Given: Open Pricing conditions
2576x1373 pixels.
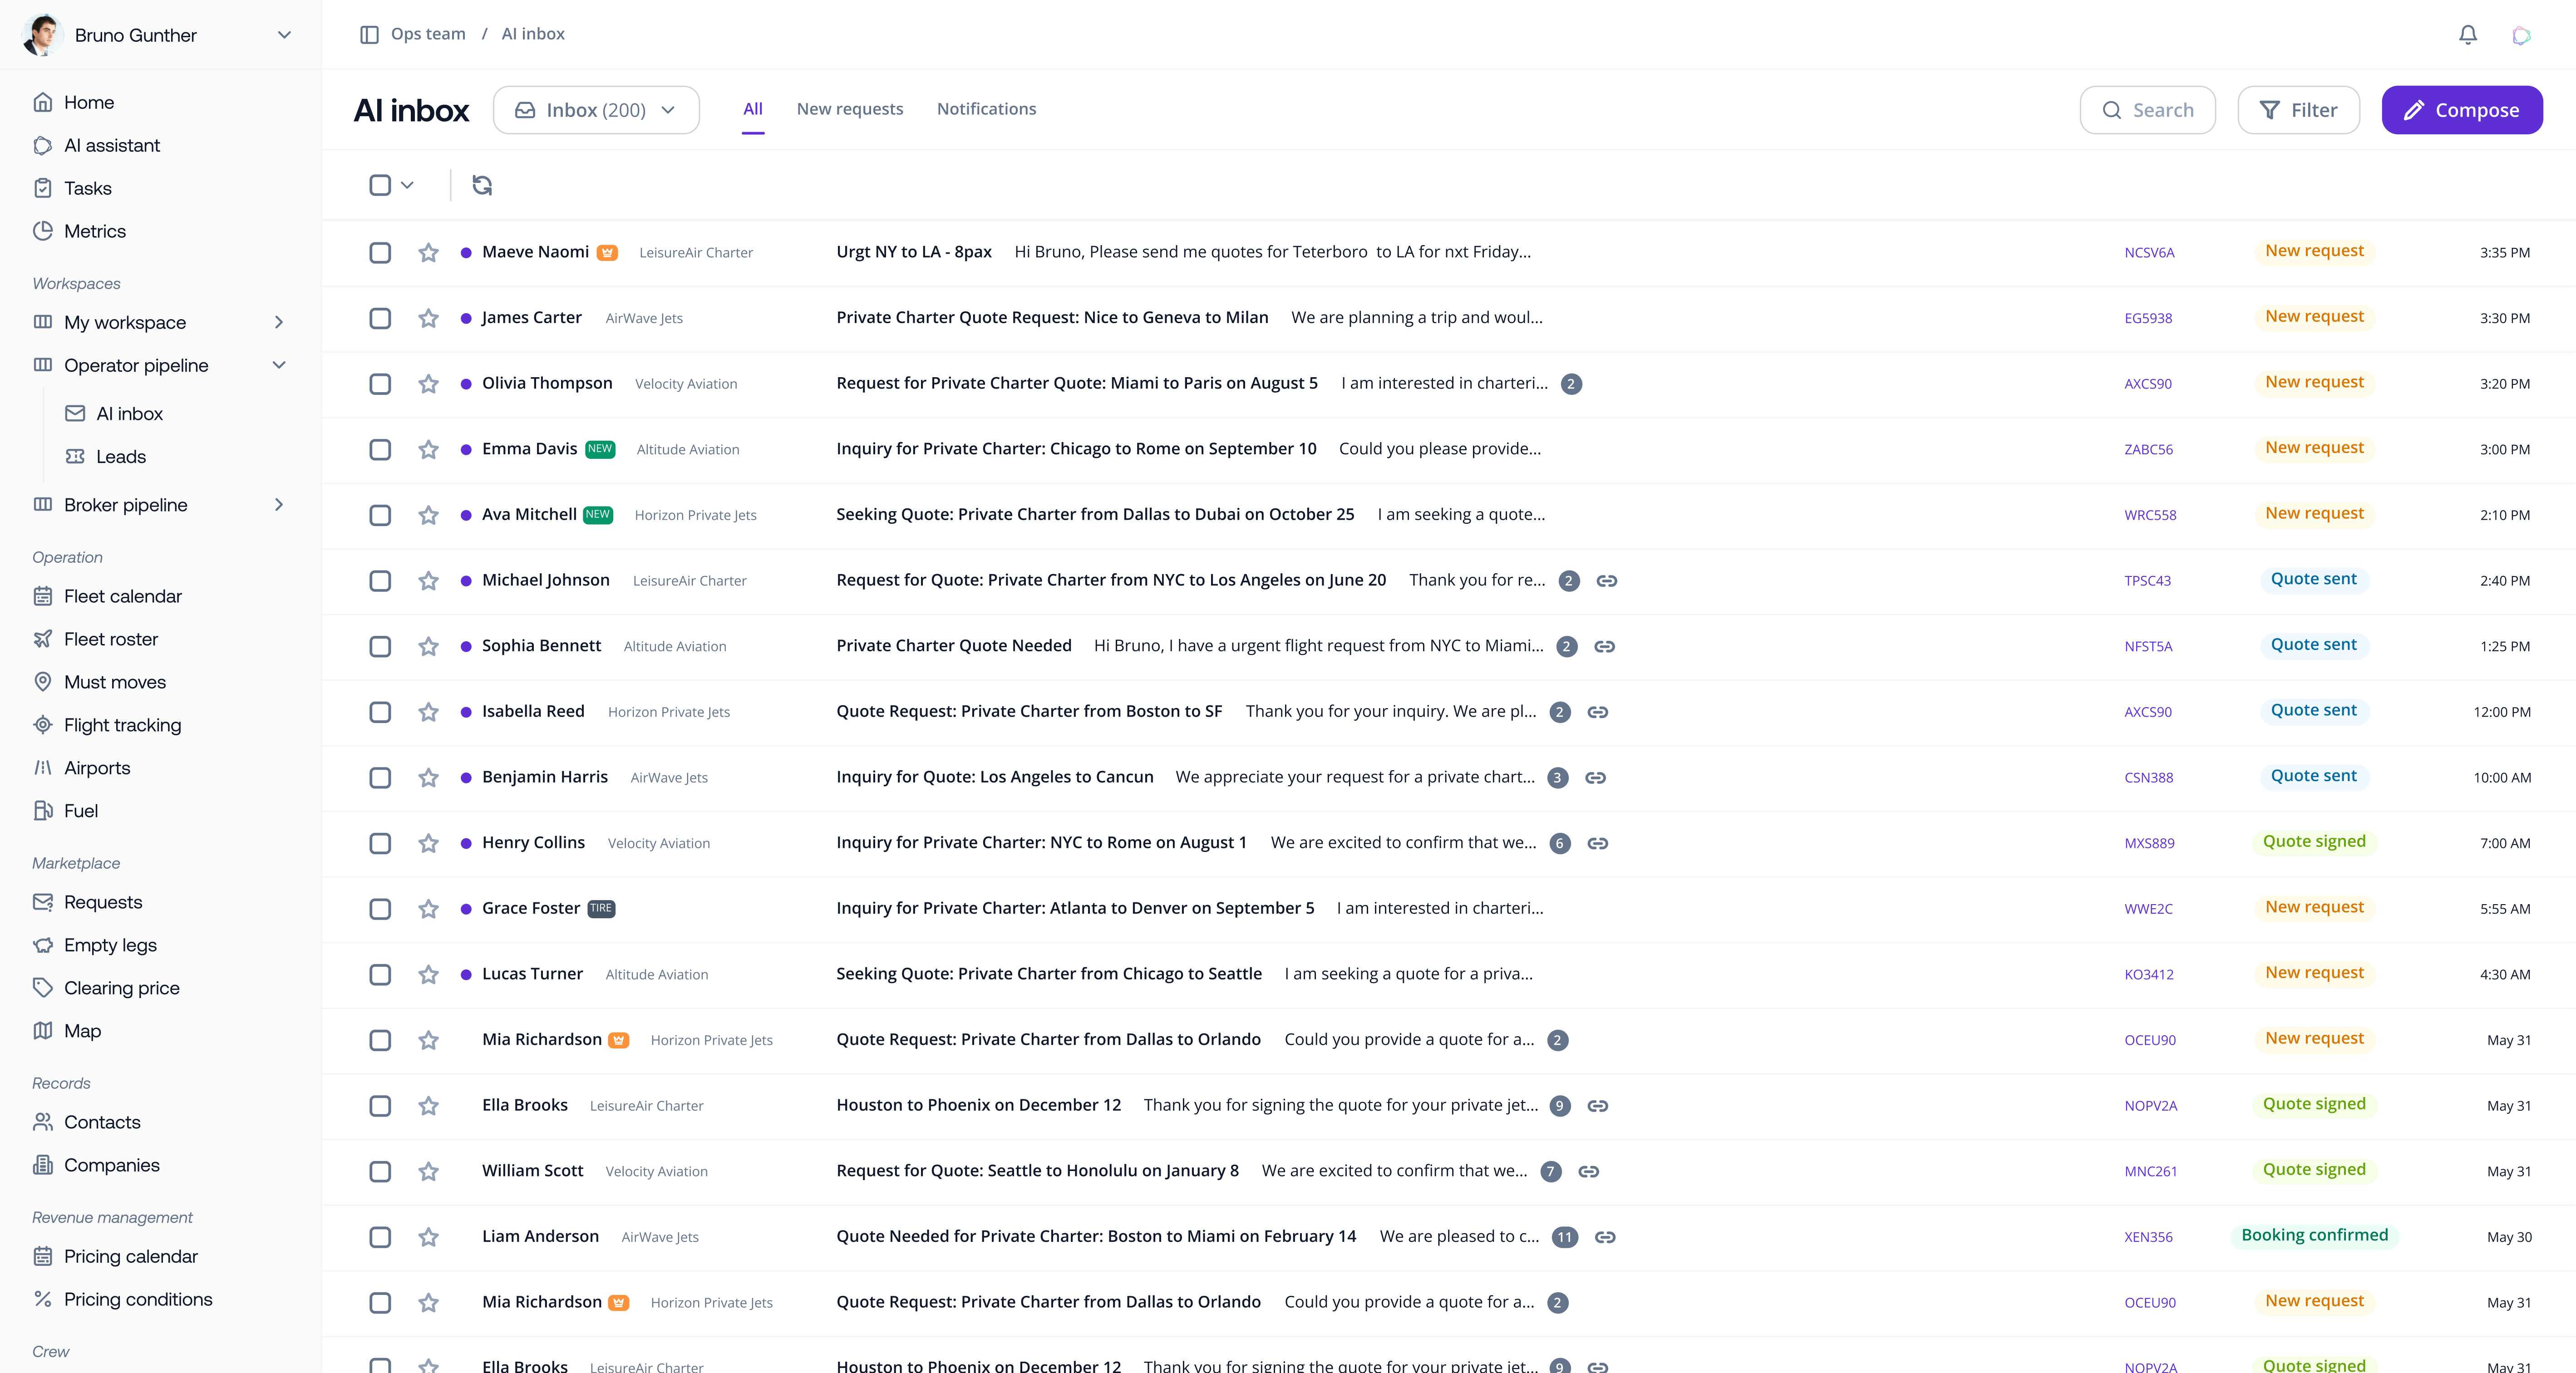Looking at the screenshot, I should point(122,1299).
